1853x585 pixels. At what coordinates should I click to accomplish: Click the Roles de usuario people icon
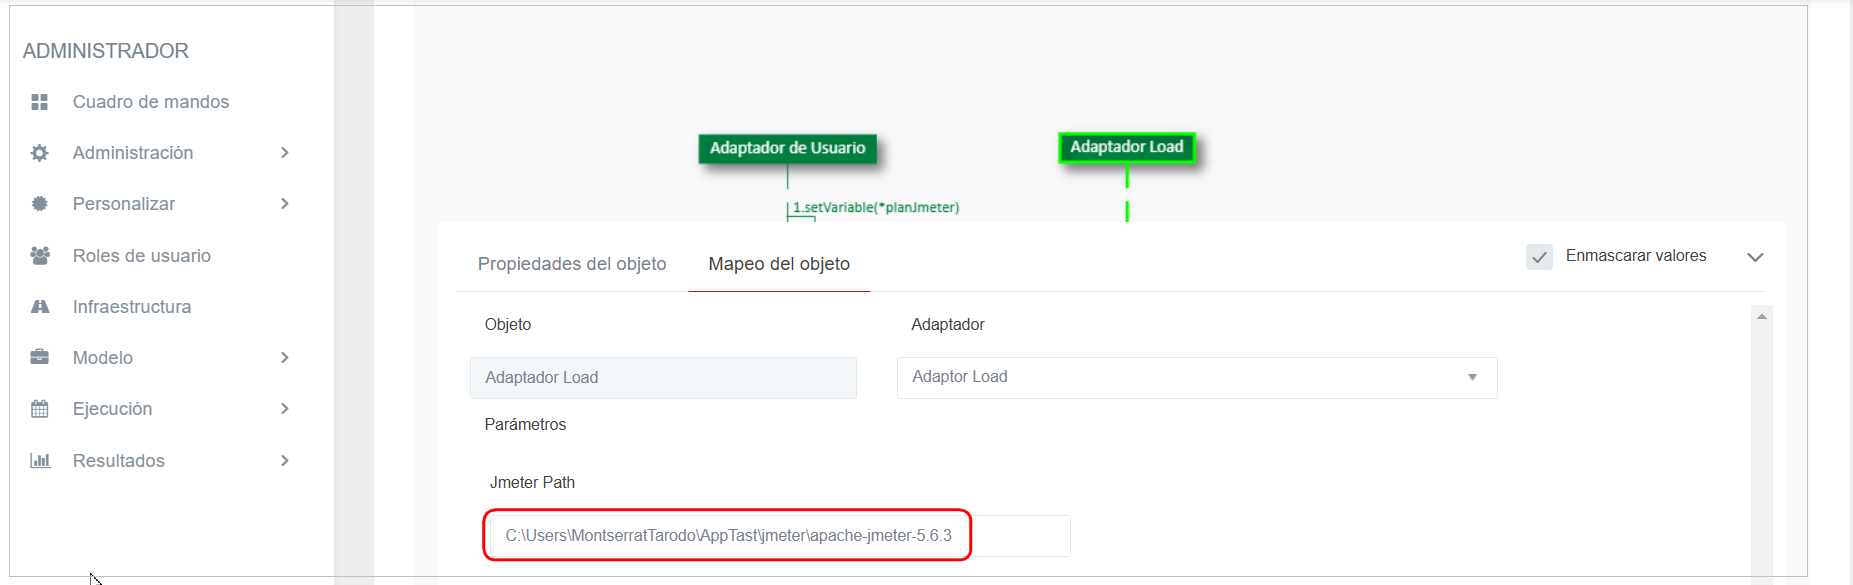click(40, 256)
